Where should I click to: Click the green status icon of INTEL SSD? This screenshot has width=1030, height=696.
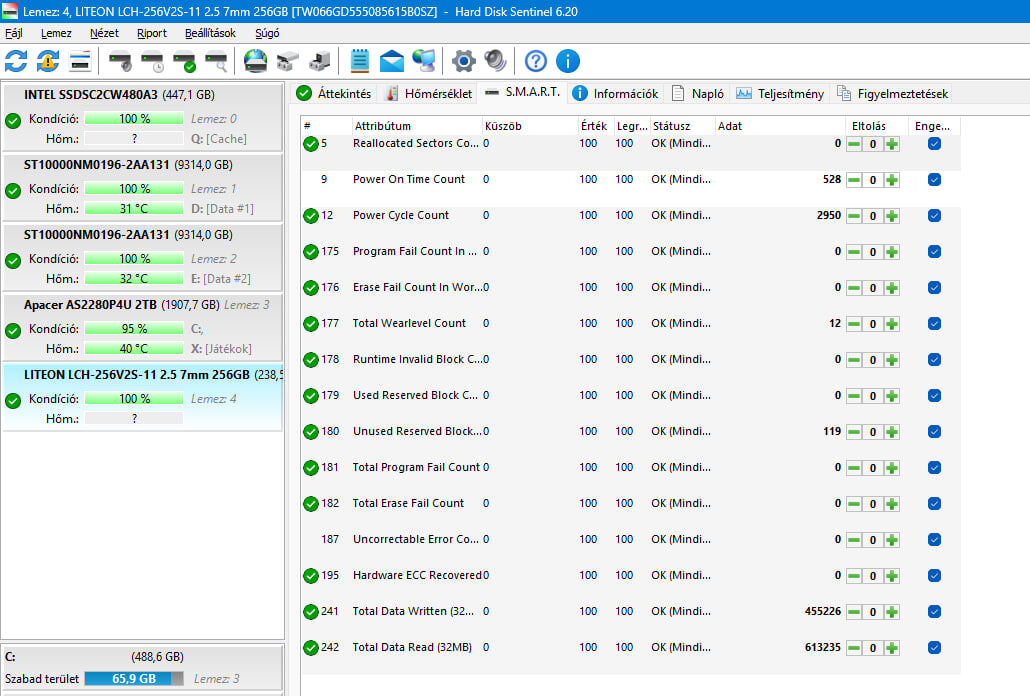click(13, 121)
